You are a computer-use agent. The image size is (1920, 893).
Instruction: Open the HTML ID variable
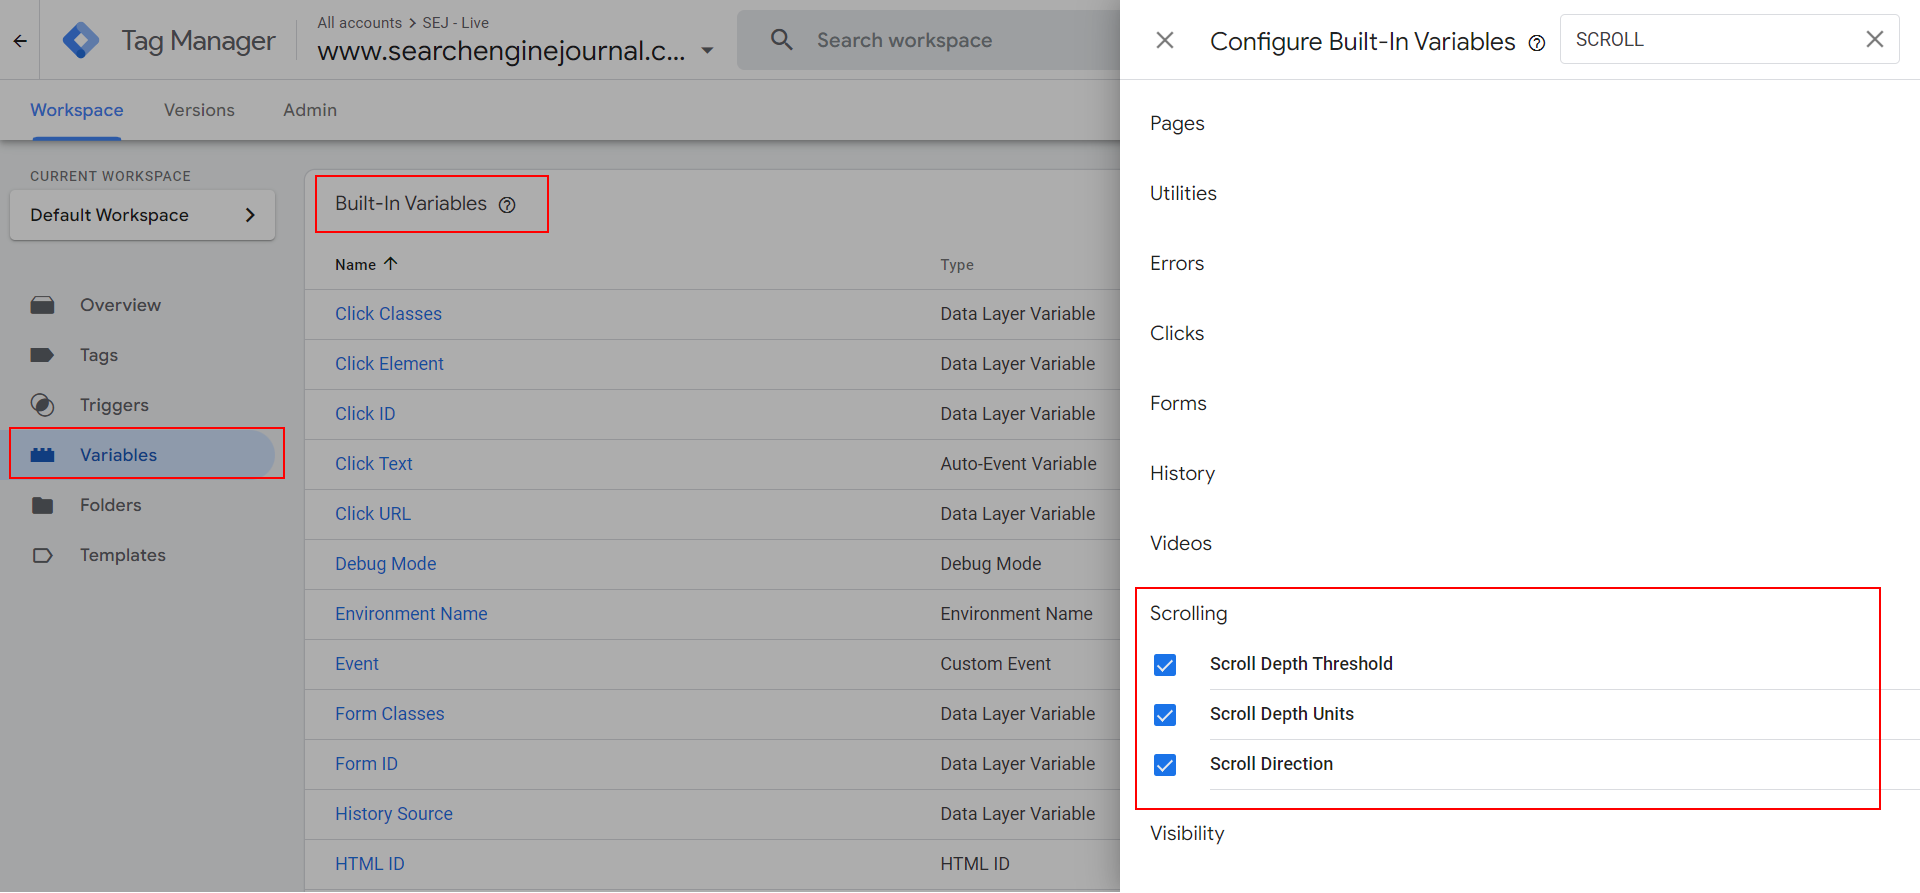click(x=369, y=864)
